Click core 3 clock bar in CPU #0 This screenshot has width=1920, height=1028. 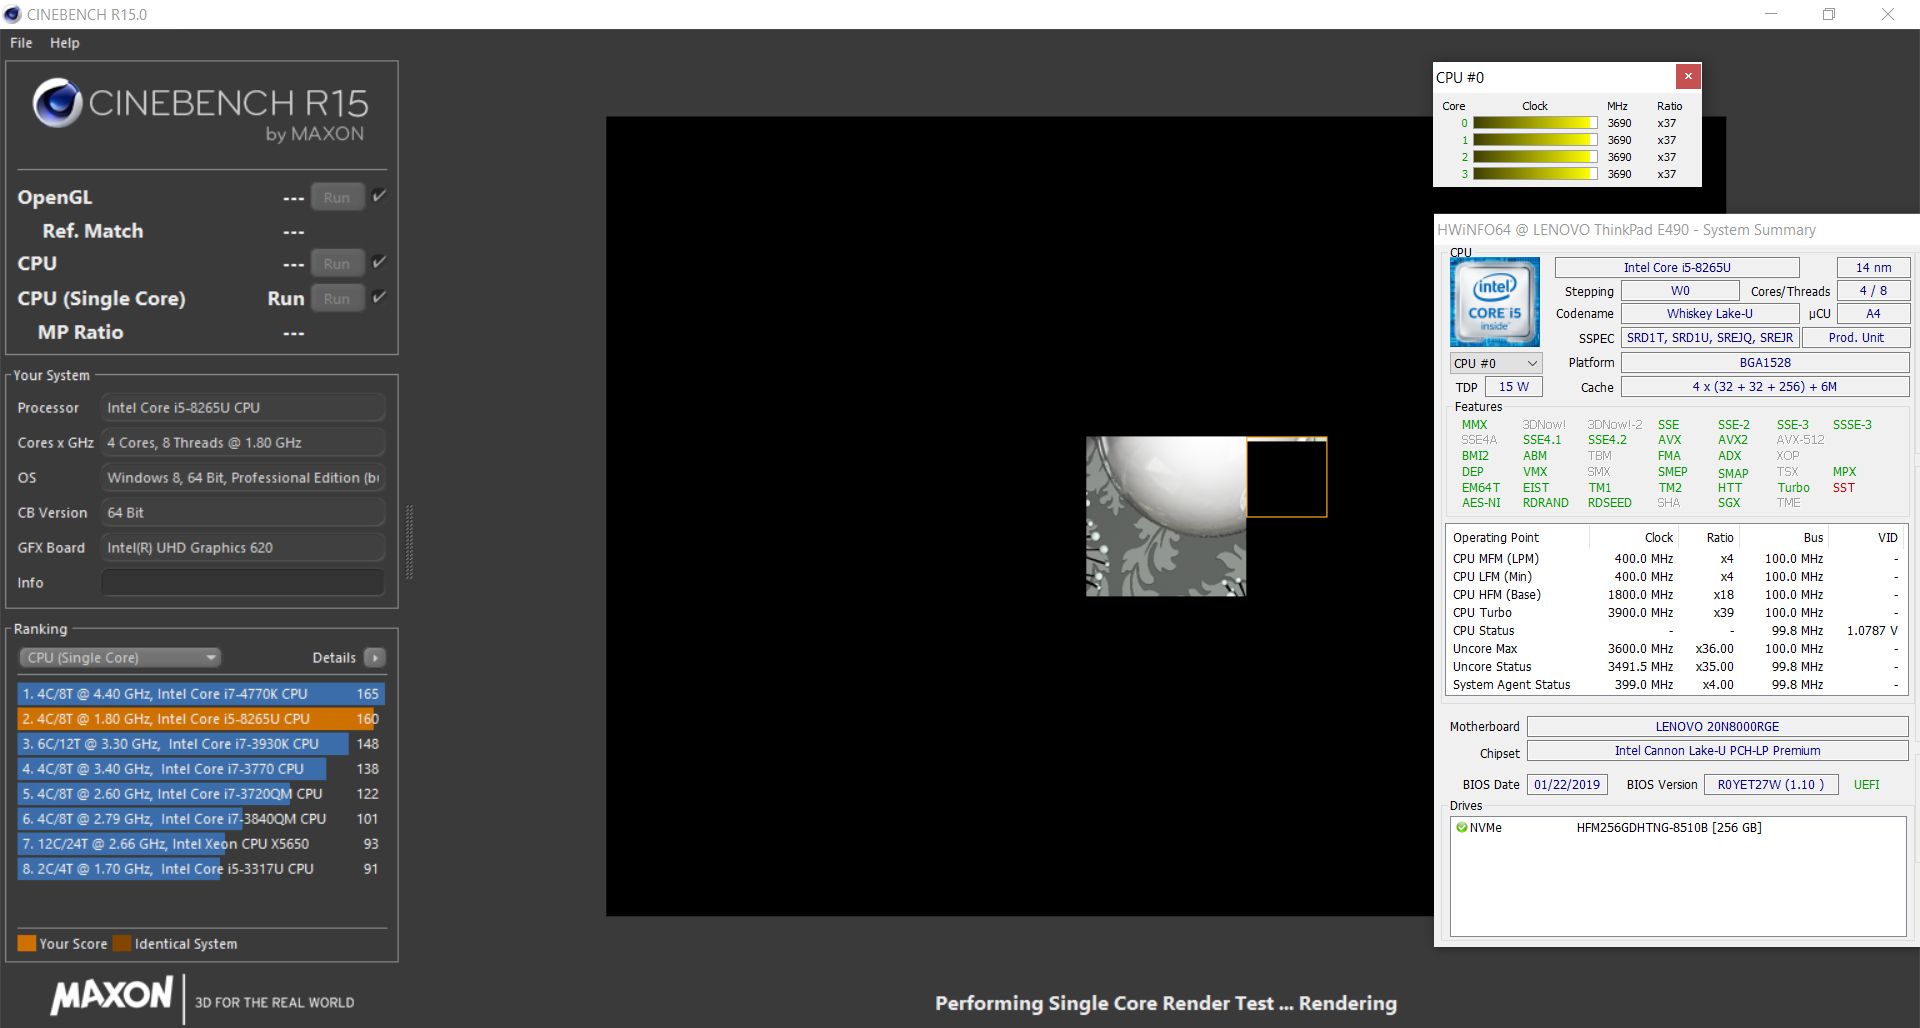[x=1535, y=174]
